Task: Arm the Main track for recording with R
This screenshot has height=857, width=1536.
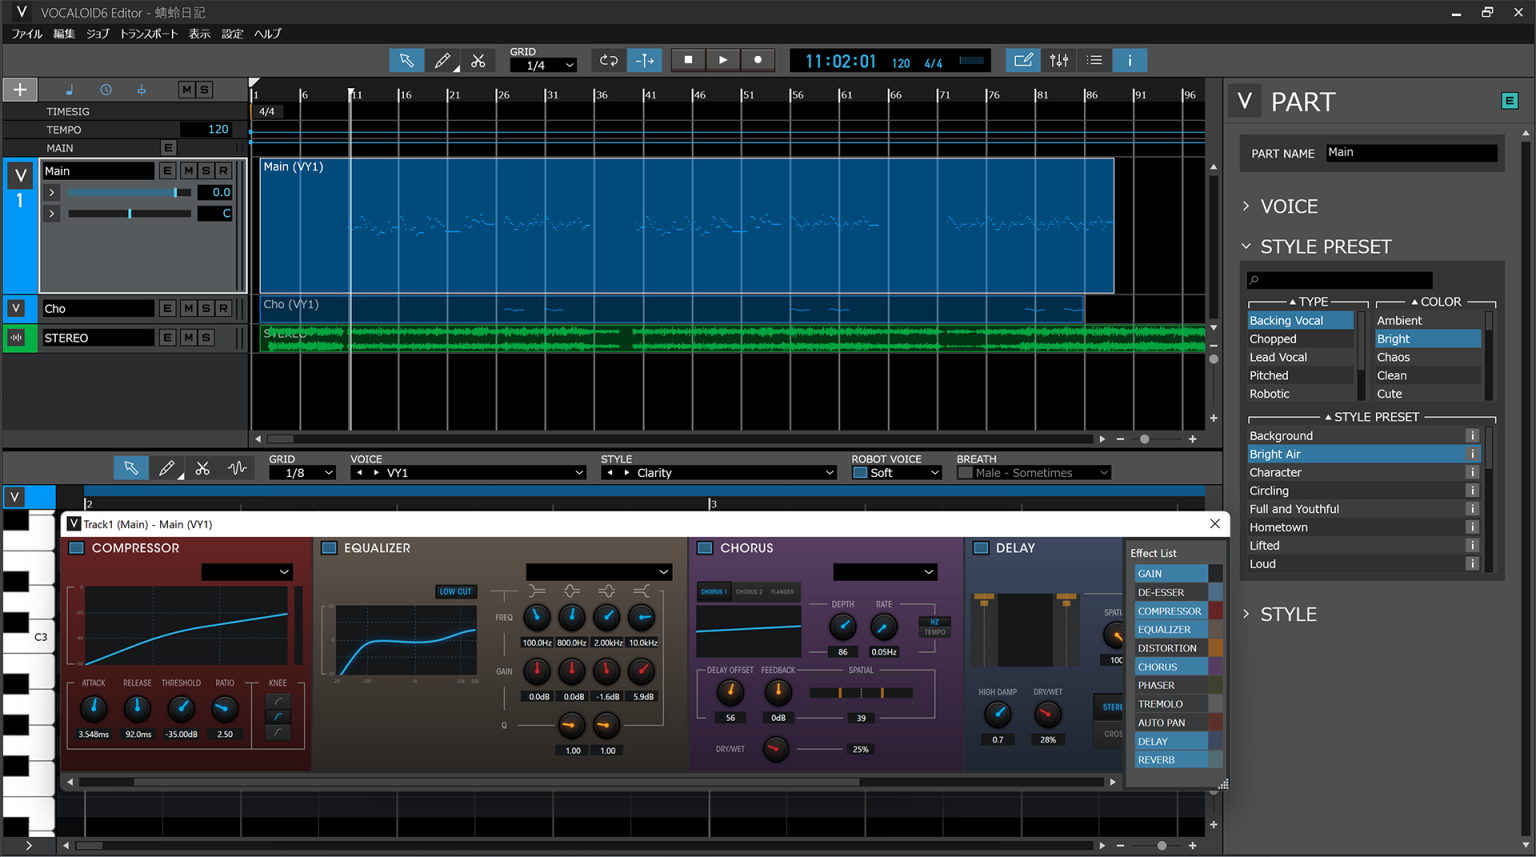Action: click(223, 171)
